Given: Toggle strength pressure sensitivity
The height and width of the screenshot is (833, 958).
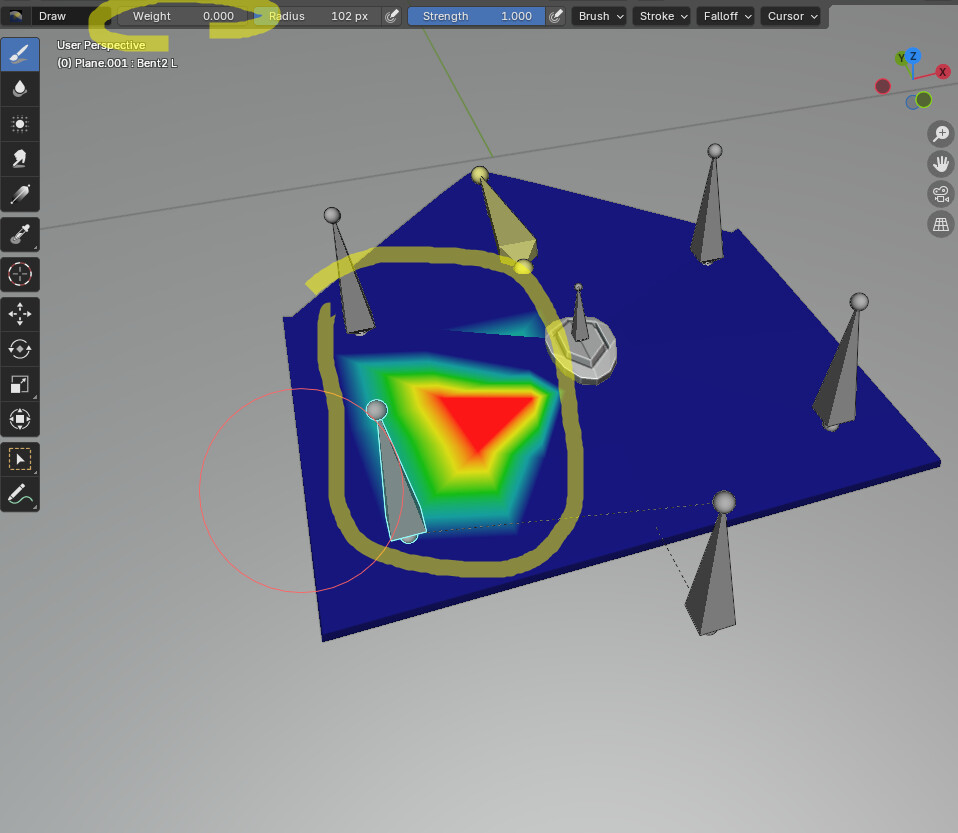Looking at the screenshot, I should click(x=555, y=16).
